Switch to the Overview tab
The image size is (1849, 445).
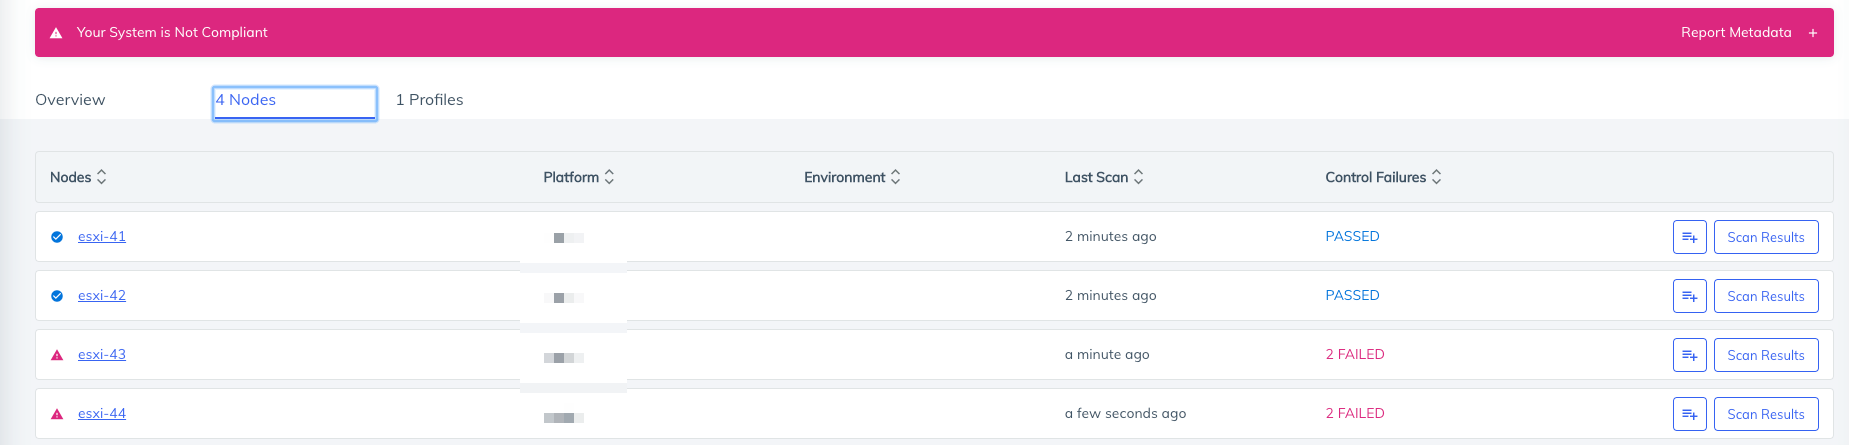[70, 100]
